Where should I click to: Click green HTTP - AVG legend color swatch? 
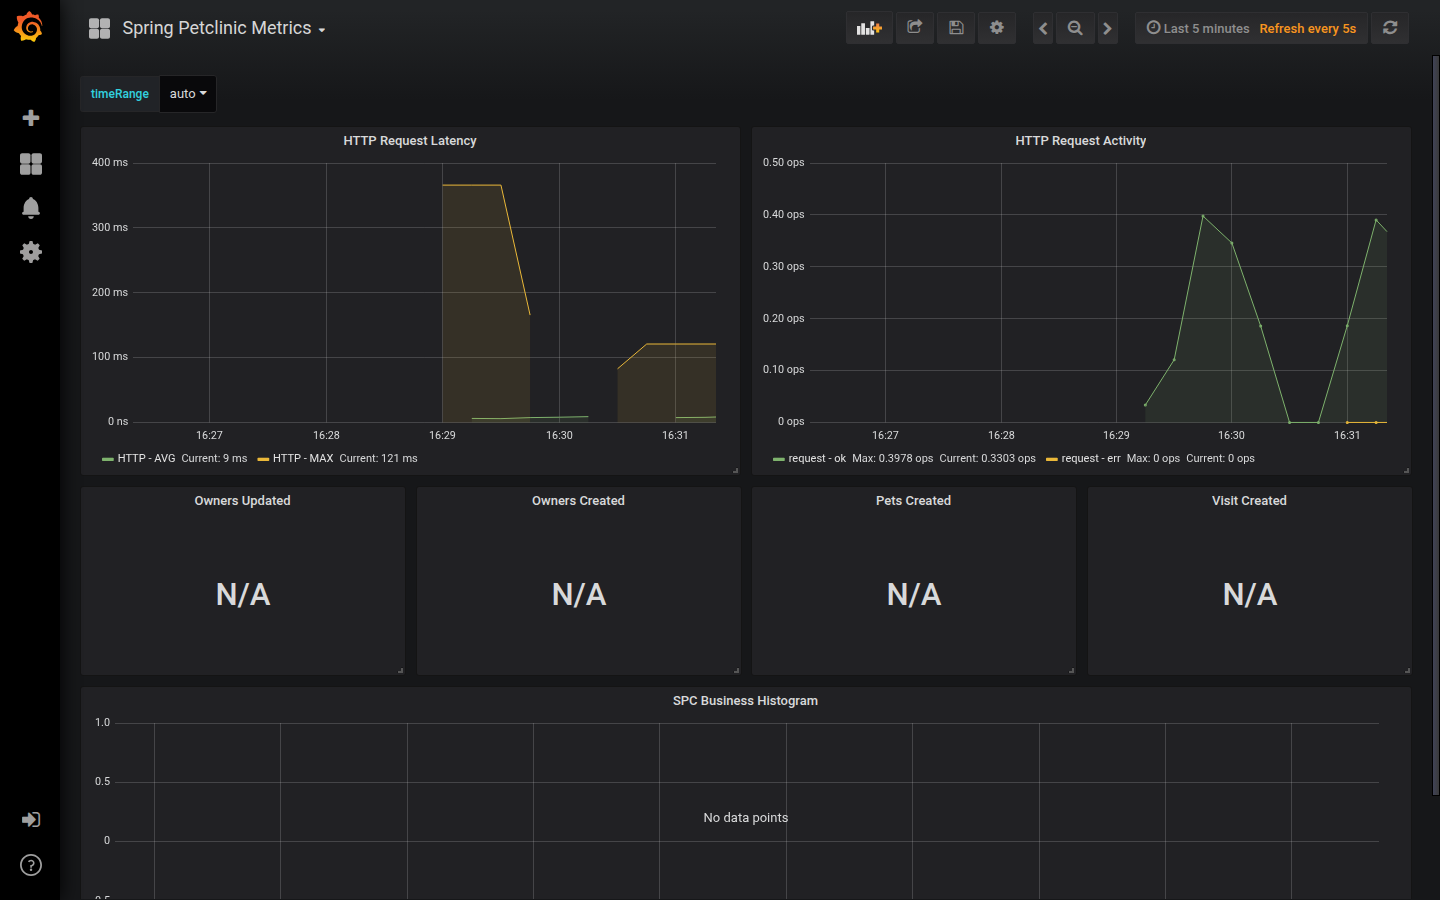108,459
